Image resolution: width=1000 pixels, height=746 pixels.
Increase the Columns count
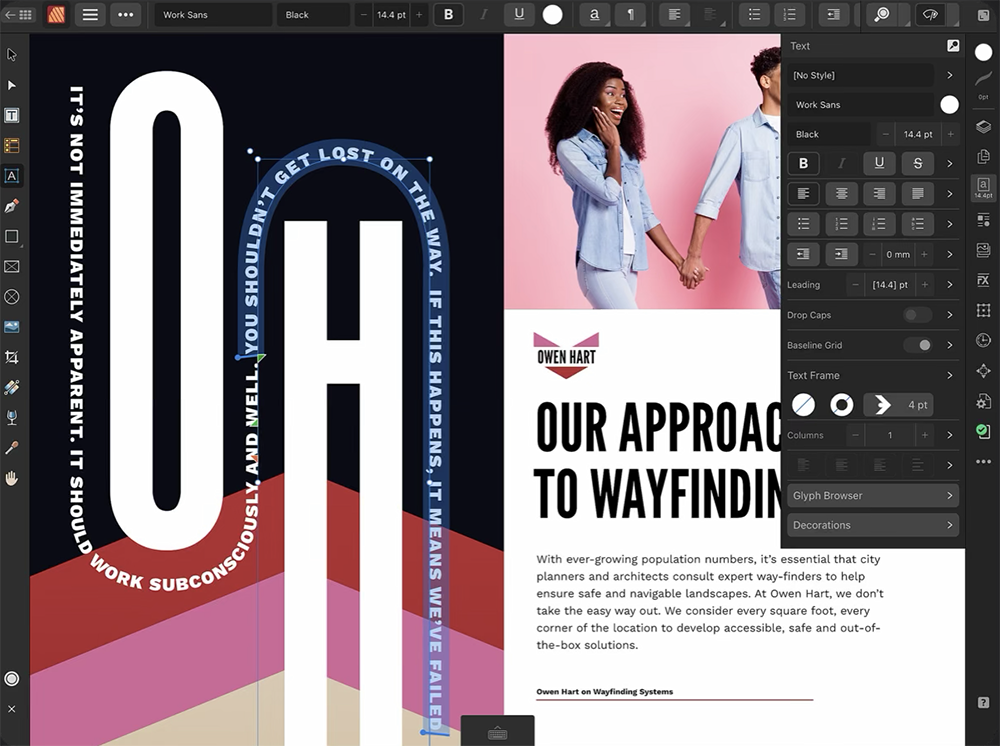pos(924,435)
